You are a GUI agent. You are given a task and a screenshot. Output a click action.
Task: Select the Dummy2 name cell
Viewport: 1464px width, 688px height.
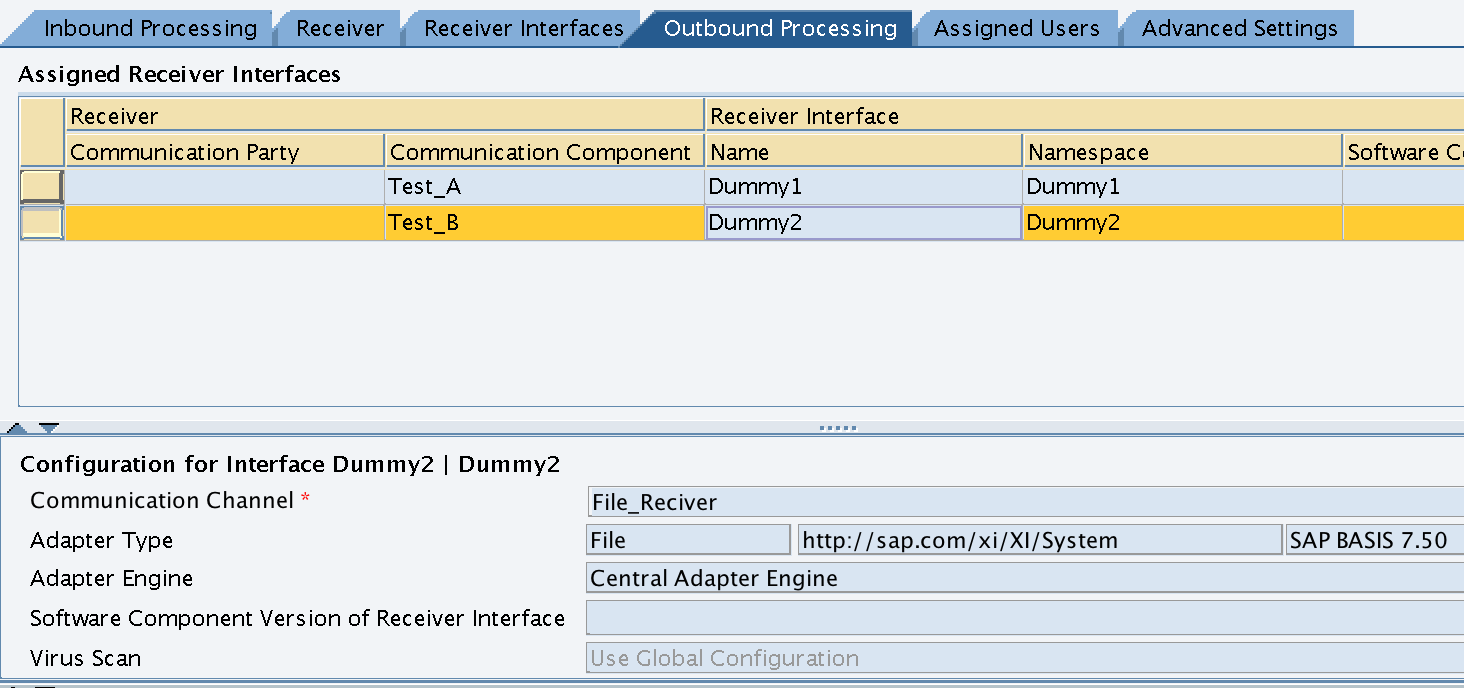864,223
